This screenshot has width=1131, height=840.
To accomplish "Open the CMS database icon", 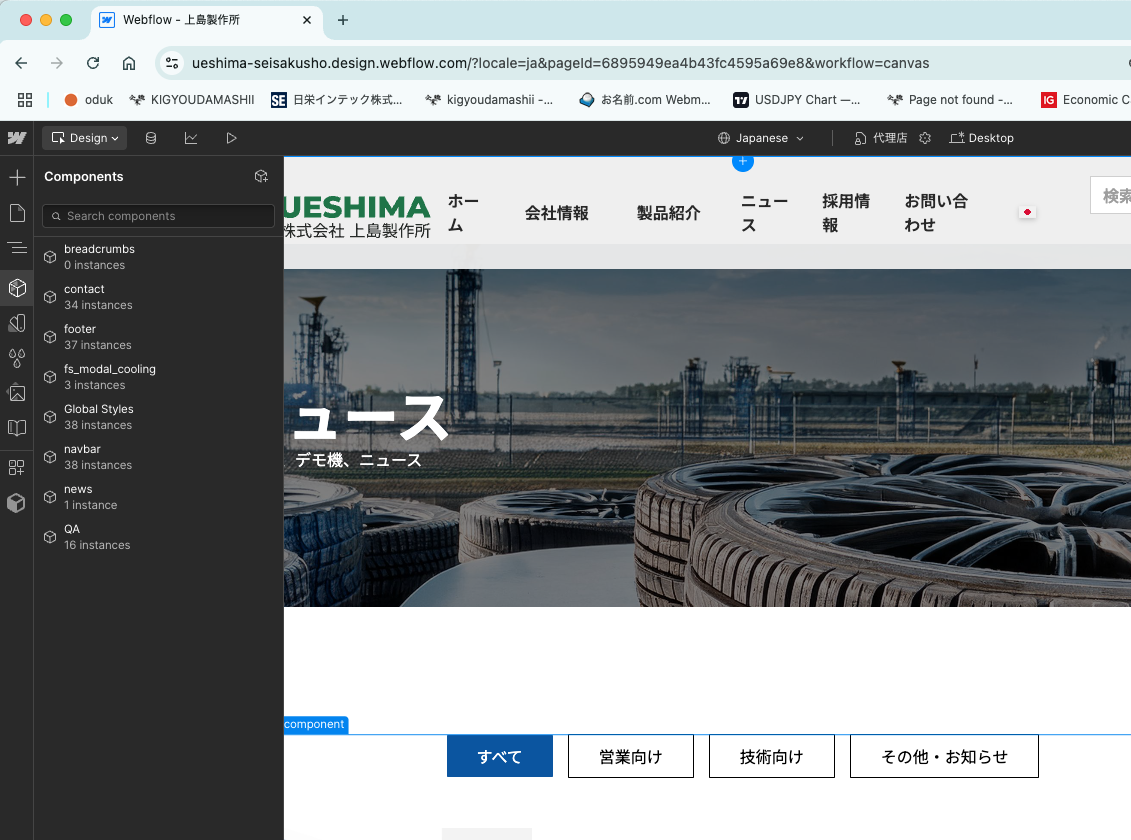I will click(x=151, y=138).
